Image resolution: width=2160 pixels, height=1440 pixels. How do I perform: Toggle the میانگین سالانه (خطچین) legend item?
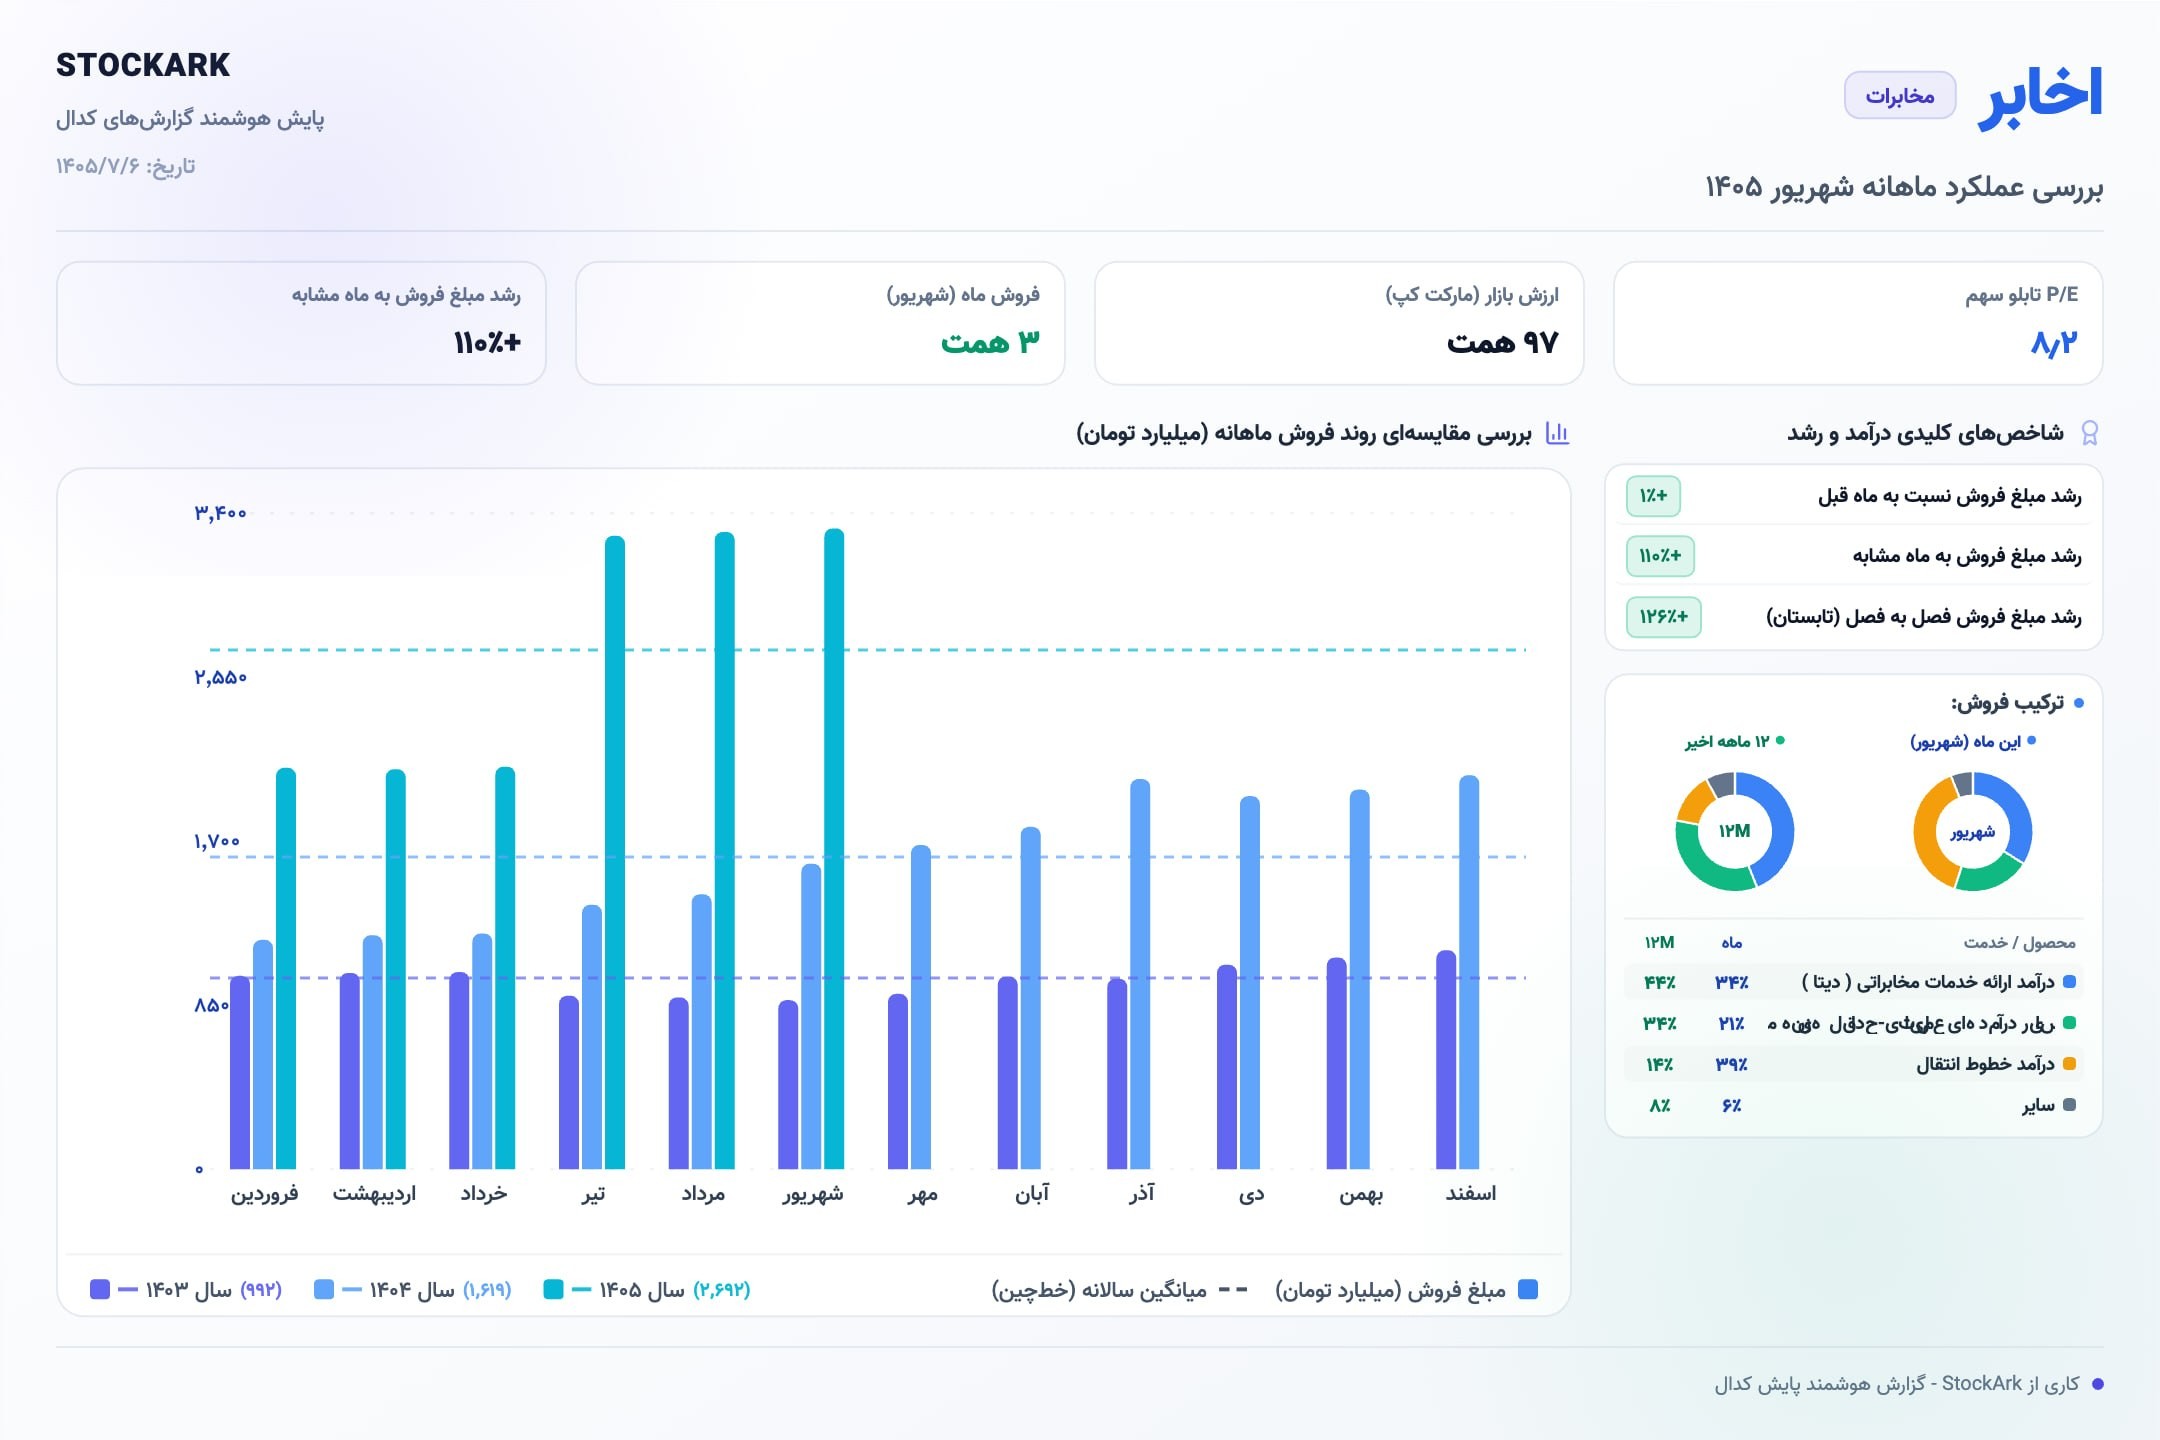(1120, 1290)
